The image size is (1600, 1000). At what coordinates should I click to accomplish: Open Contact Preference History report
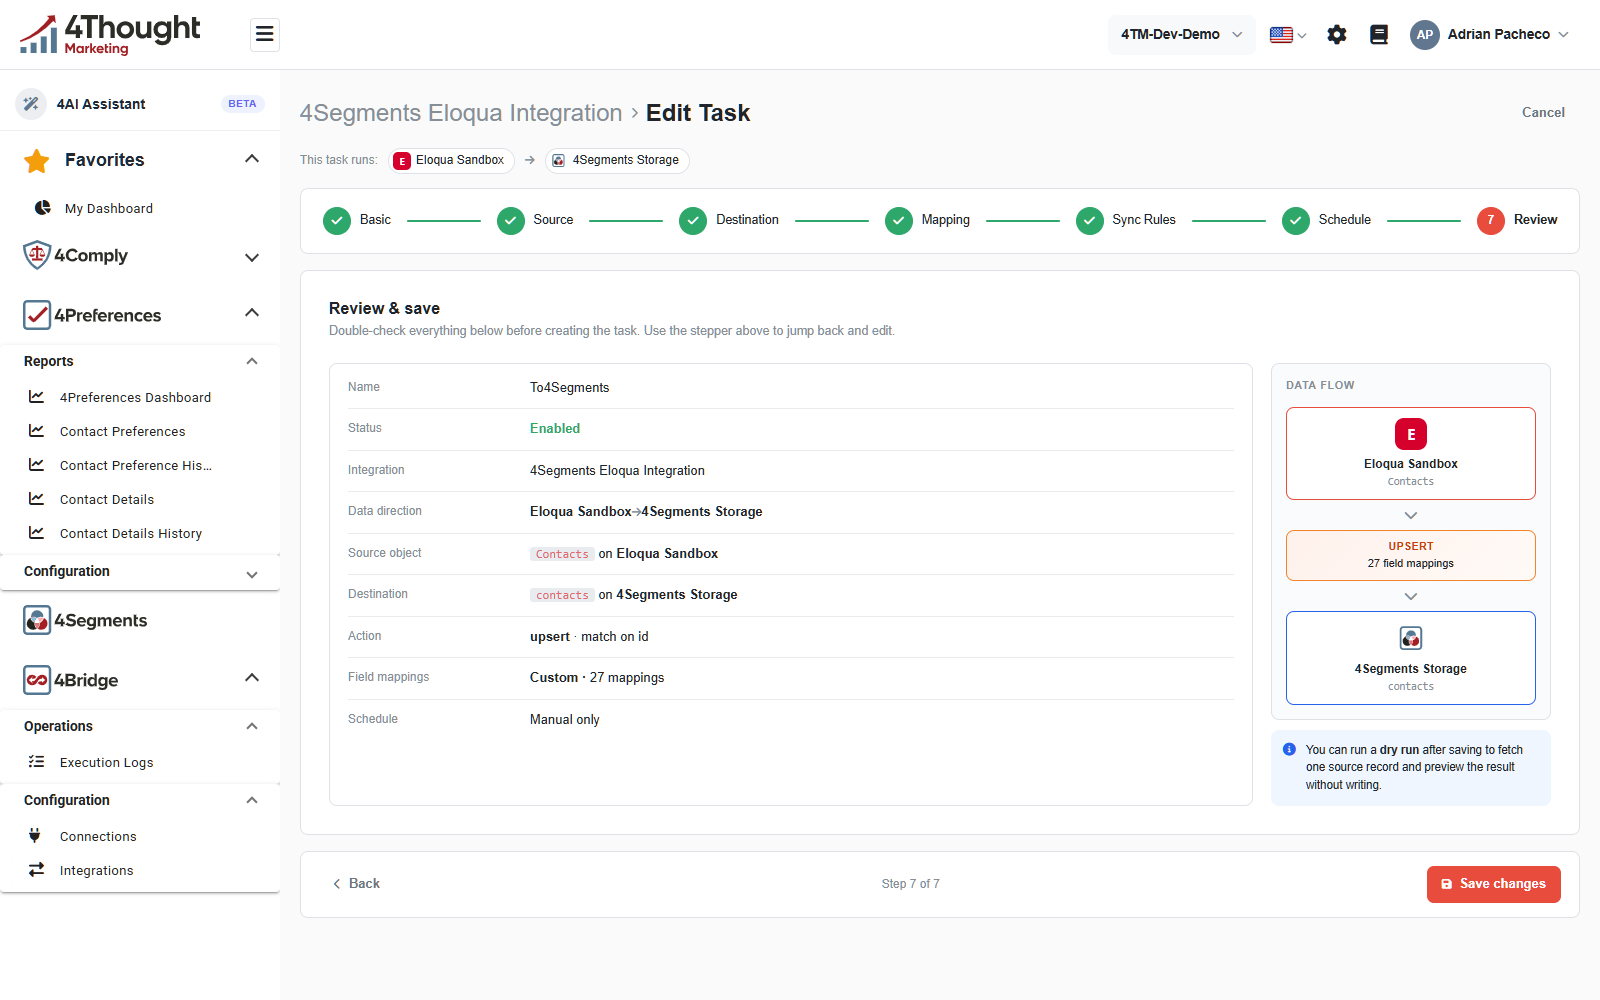[x=136, y=465]
